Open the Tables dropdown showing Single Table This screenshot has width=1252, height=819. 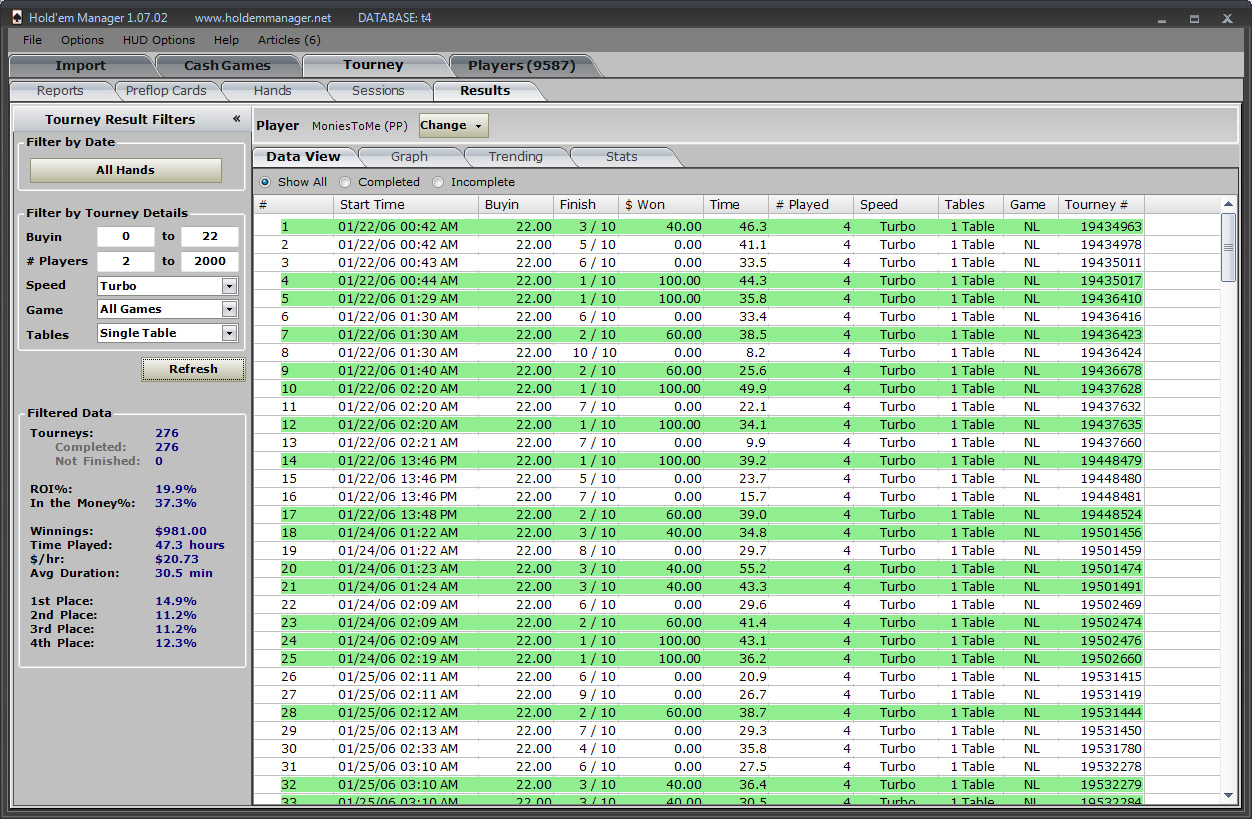click(229, 334)
